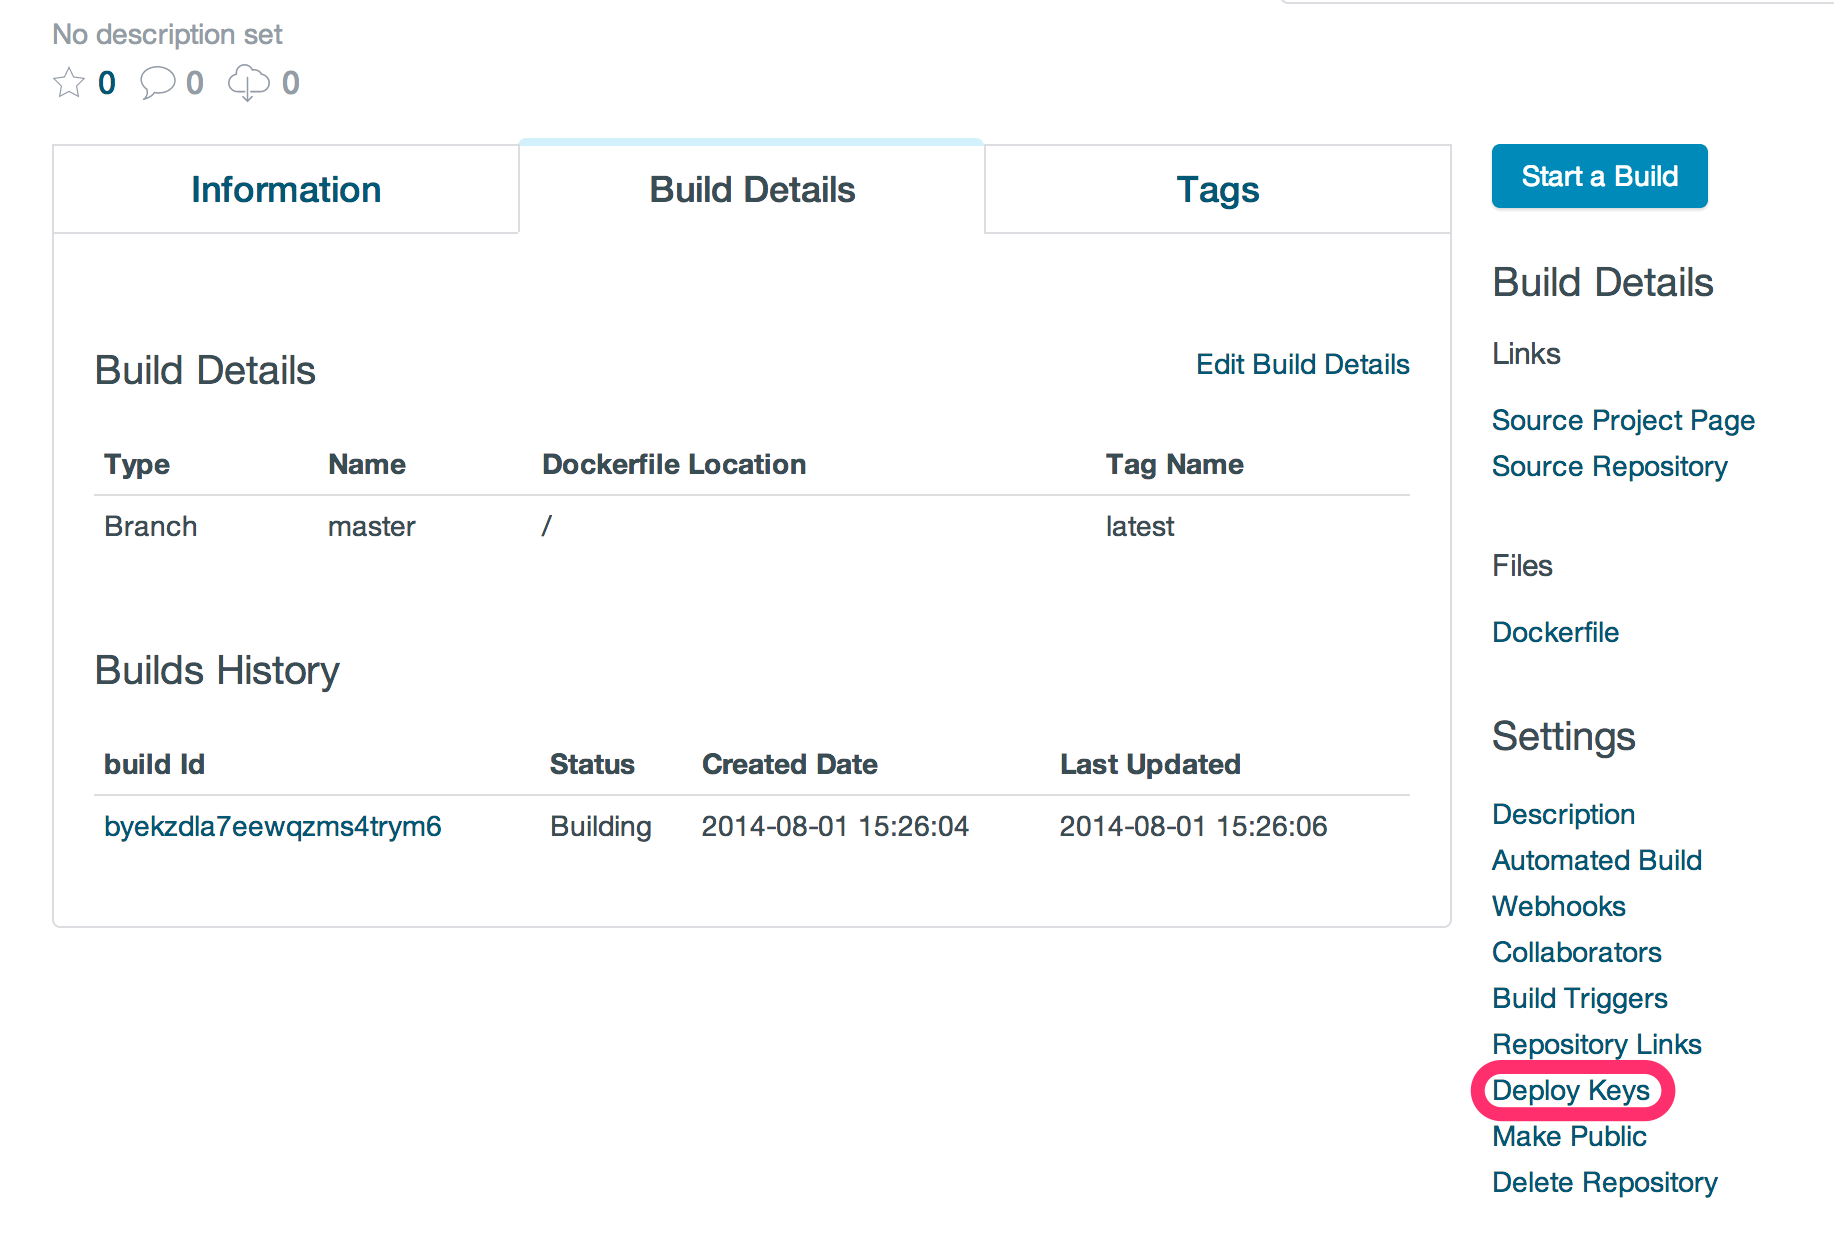Switch to the Information tab
Image resolution: width=1834 pixels, height=1240 pixels.
(x=286, y=190)
